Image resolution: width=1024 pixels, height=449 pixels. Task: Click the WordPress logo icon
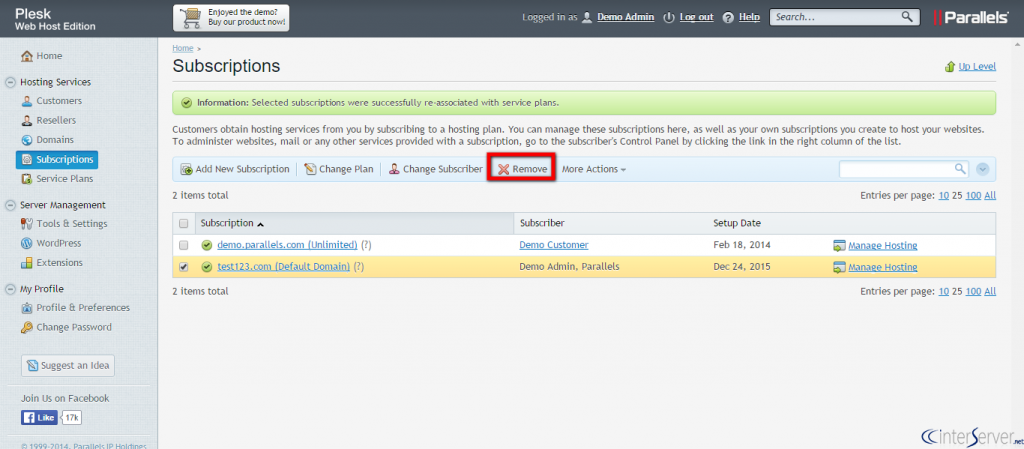point(27,243)
